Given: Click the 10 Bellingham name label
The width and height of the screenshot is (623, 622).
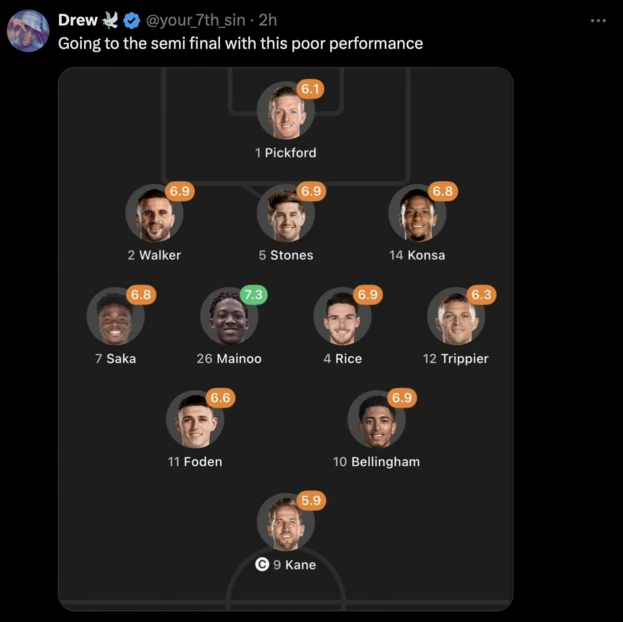Looking at the screenshot, I should (376, 462).
